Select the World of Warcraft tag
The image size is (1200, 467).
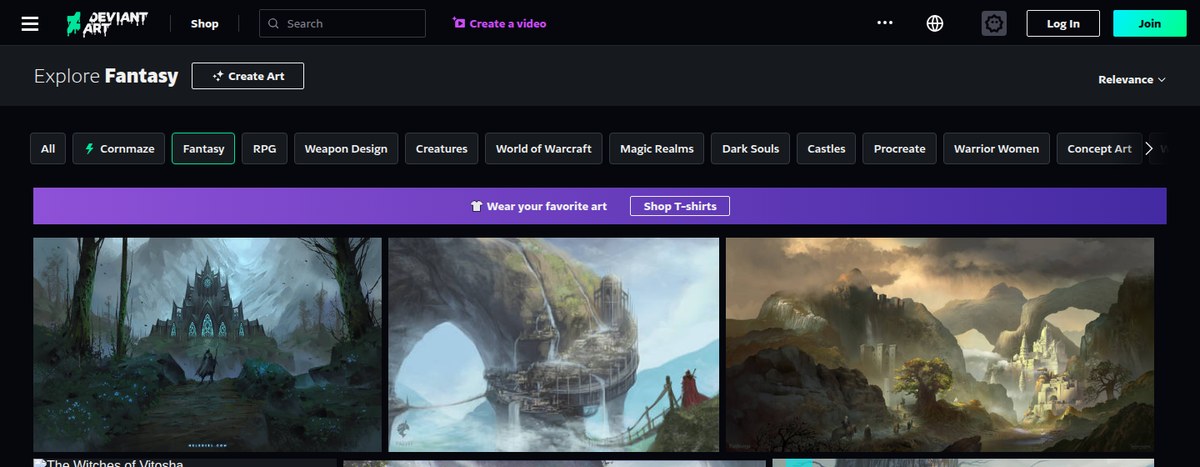[x=544, y=148]
